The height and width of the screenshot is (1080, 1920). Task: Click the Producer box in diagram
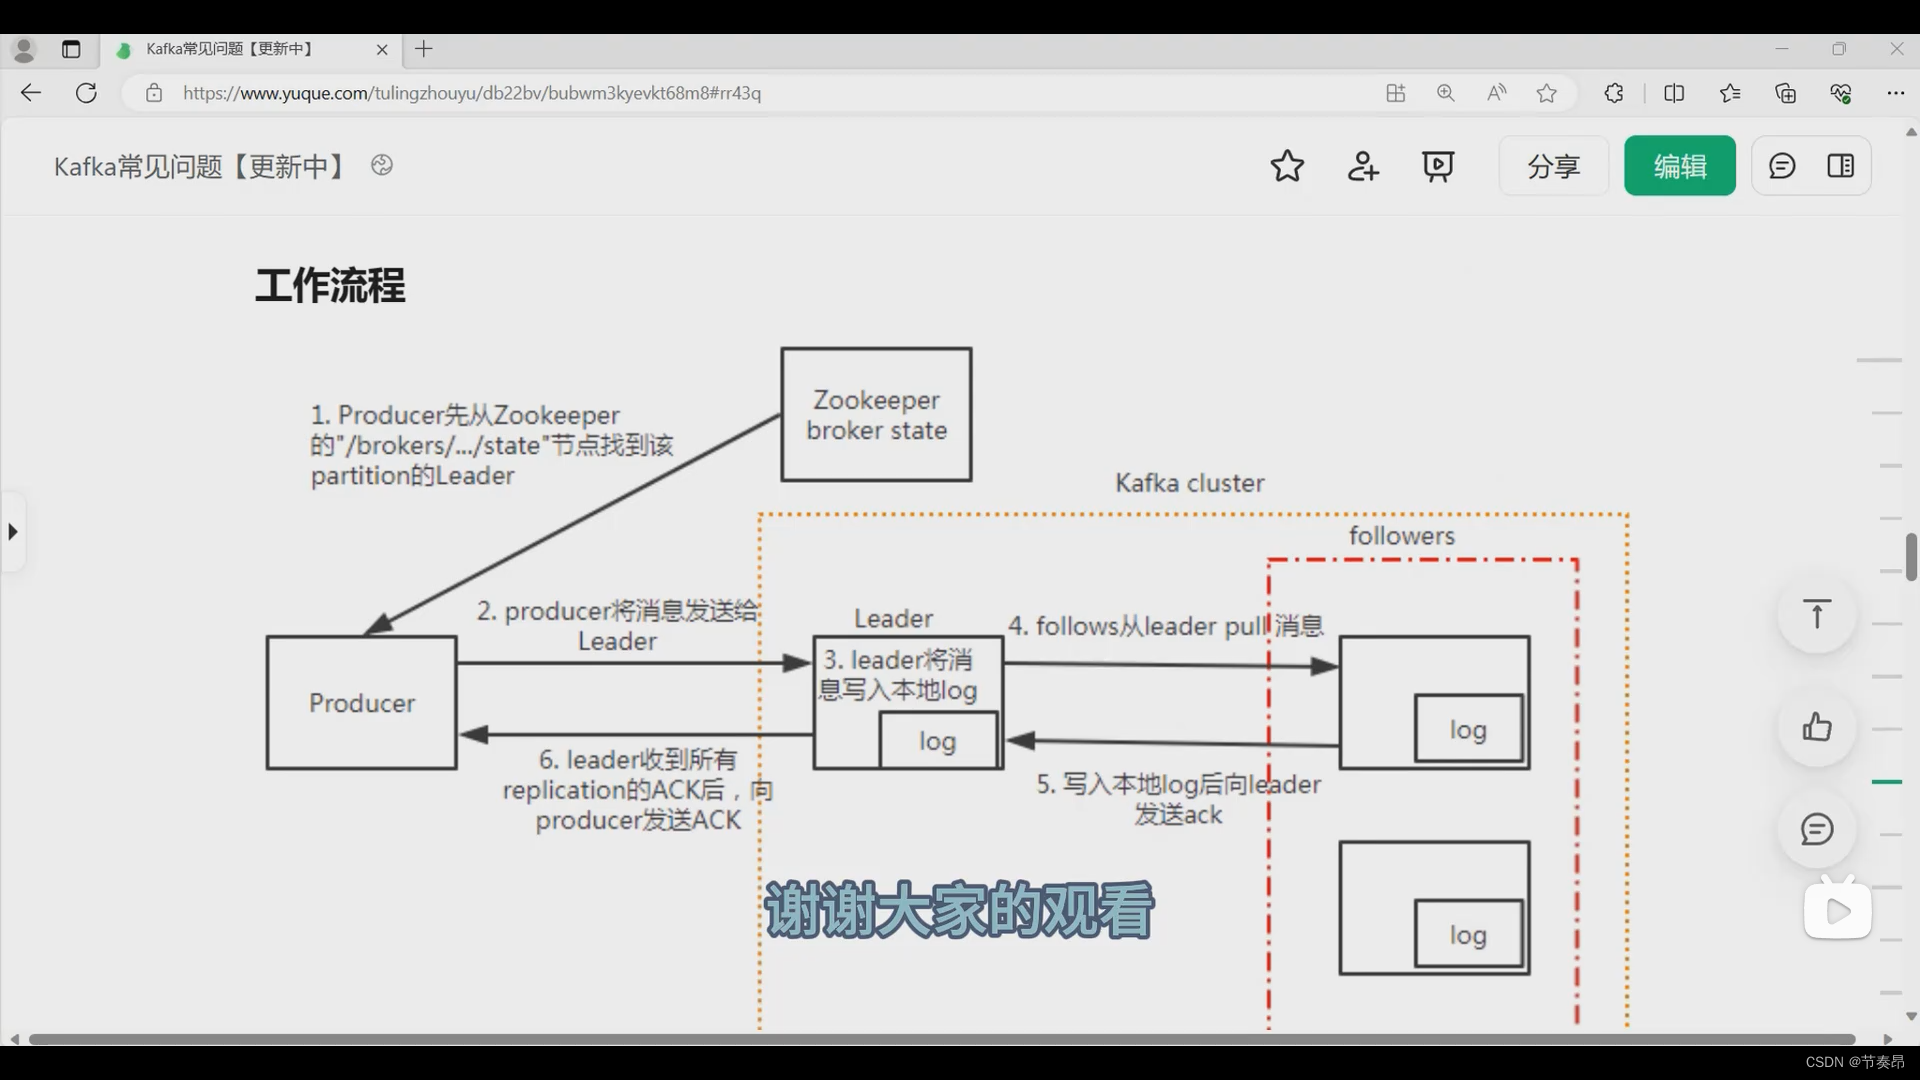pyautogui.click(x=361, y=703)
